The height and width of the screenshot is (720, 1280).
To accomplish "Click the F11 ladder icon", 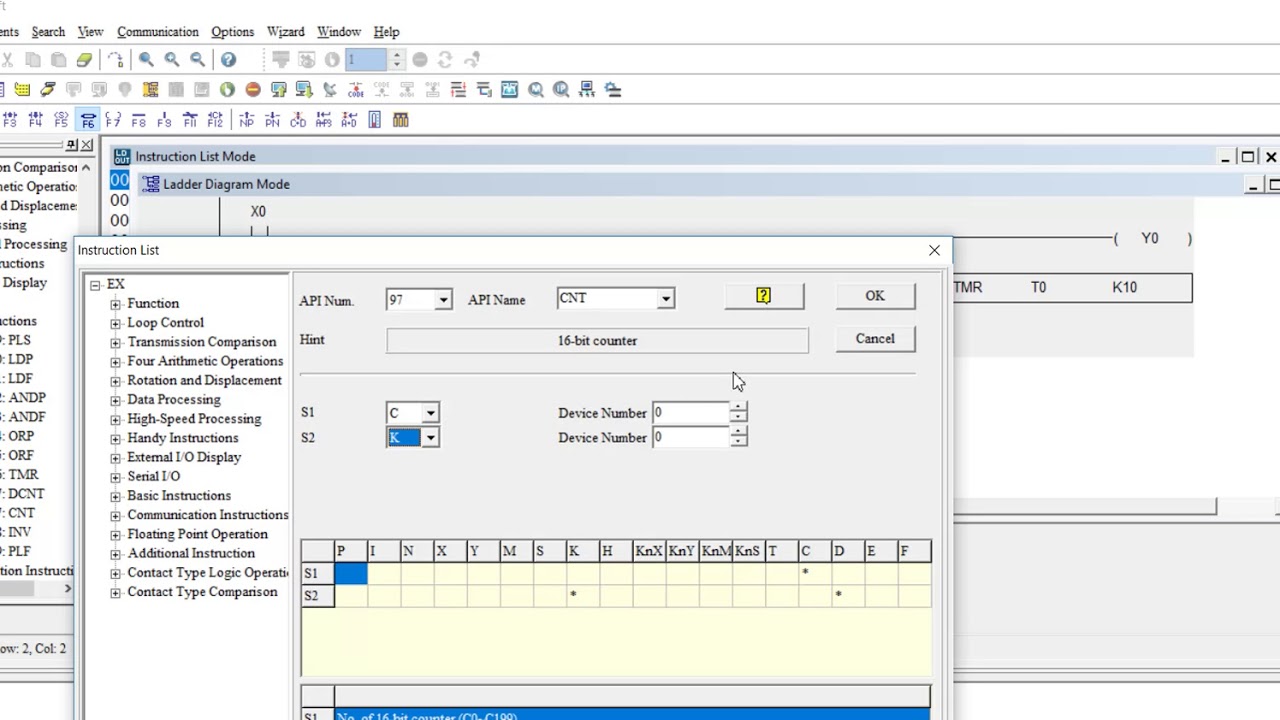I will [190, 120].
